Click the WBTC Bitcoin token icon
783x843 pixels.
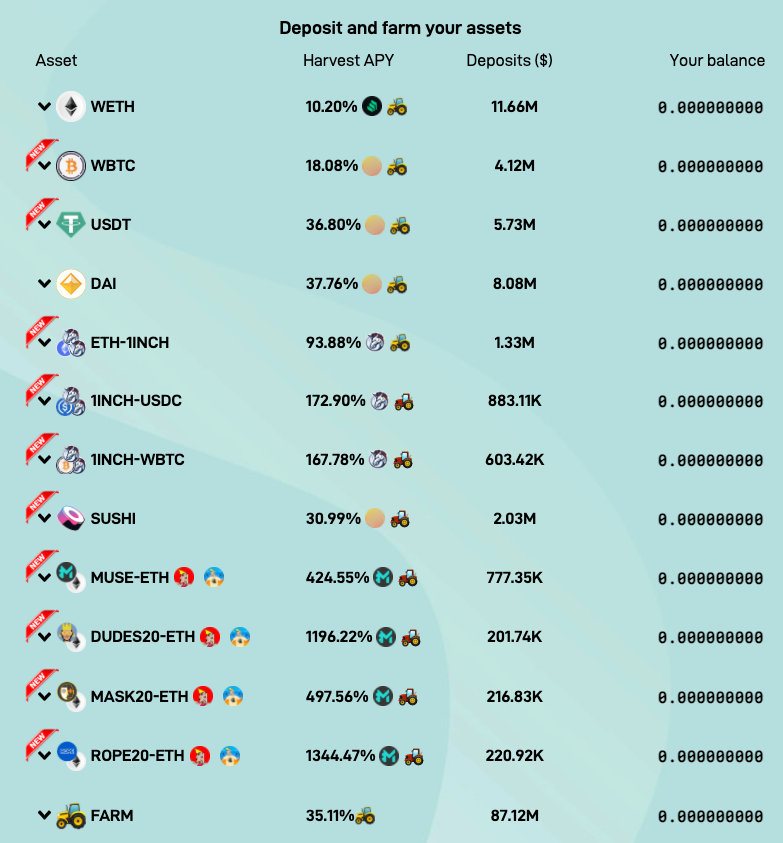(x=71, y=166)
